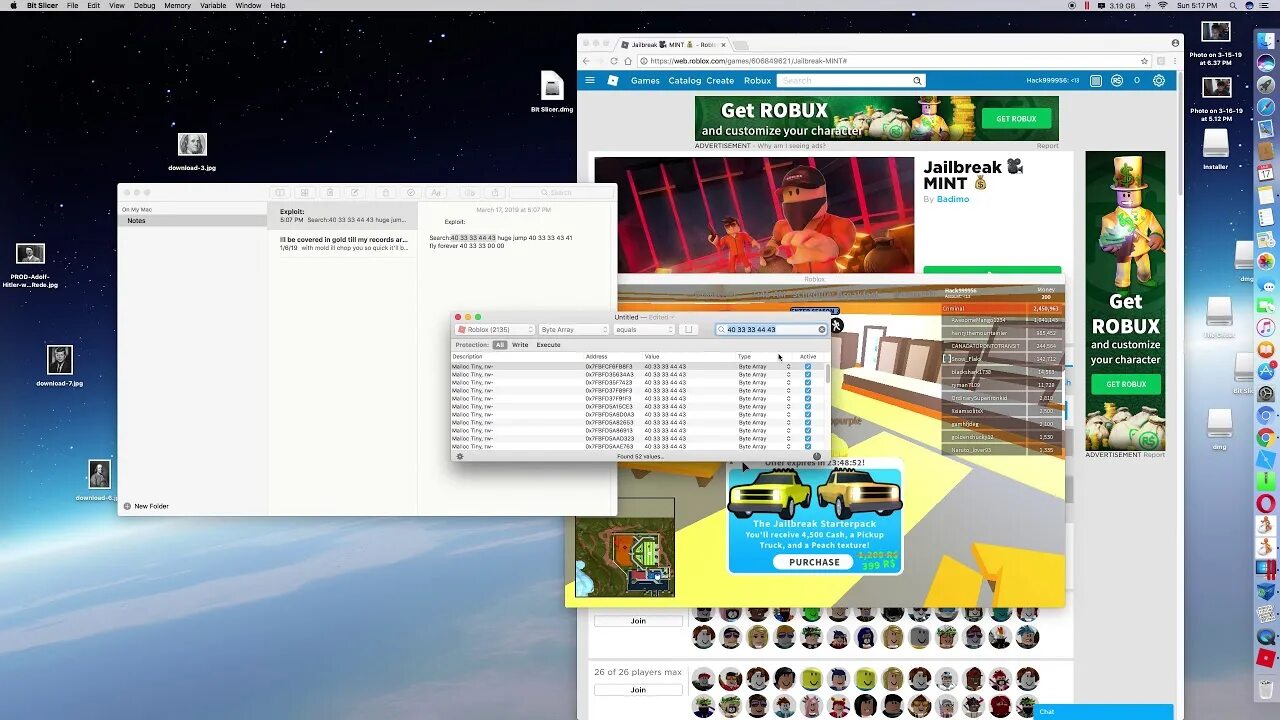The height and width of the screenshot is (720, 1280).
Task: Click the Roblox logo icon
Action: pos(613,80)
